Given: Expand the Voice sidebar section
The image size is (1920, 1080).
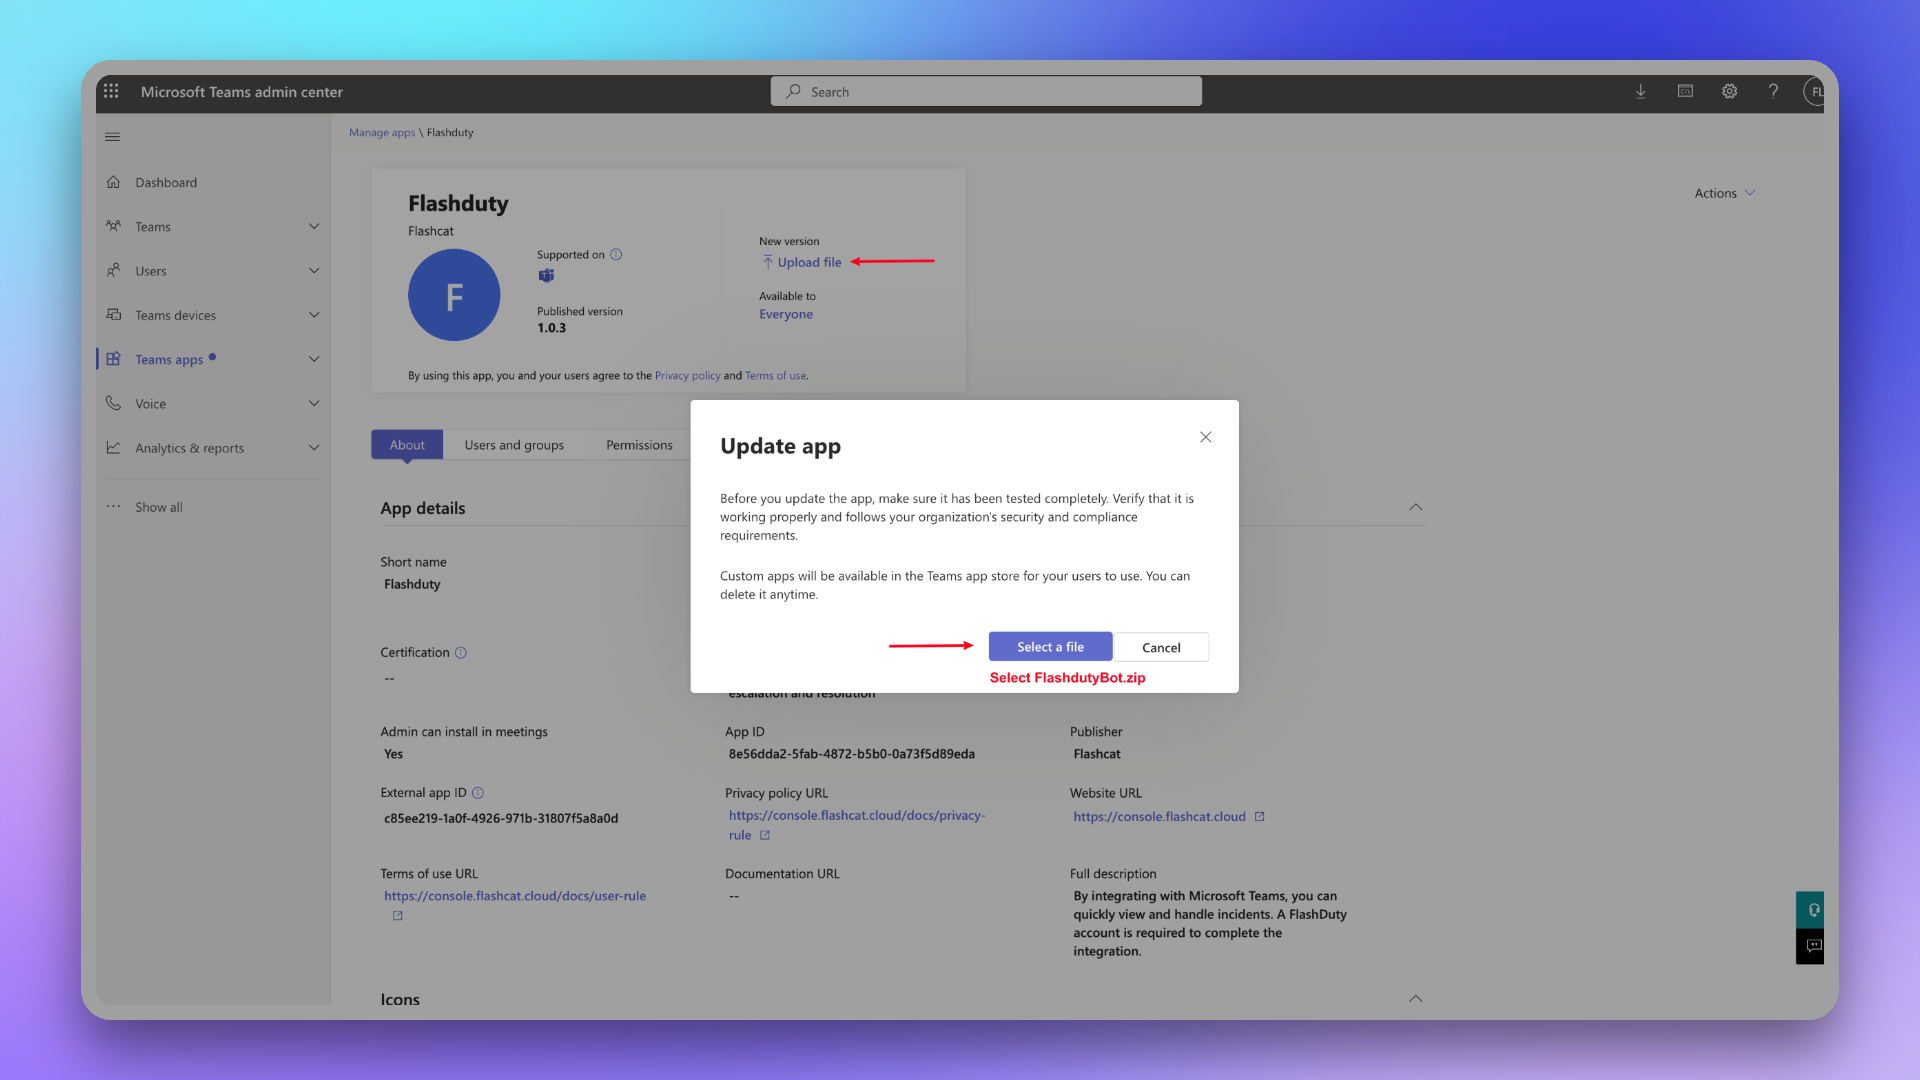Looking at the screenshot, I should tap(313, 404).
